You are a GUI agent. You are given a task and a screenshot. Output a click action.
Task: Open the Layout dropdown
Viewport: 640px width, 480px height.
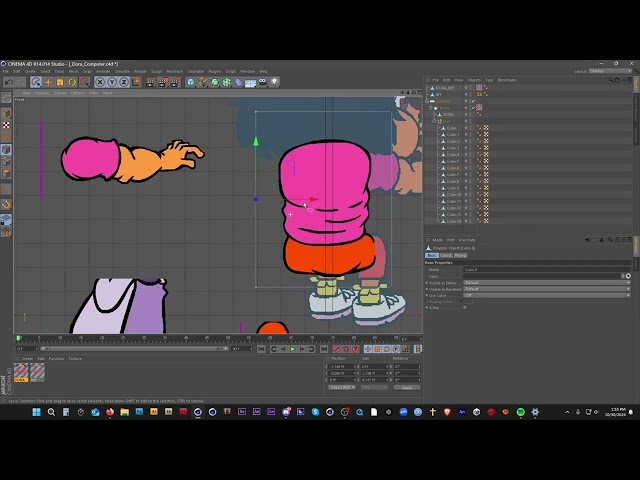[x=610, y=71]
